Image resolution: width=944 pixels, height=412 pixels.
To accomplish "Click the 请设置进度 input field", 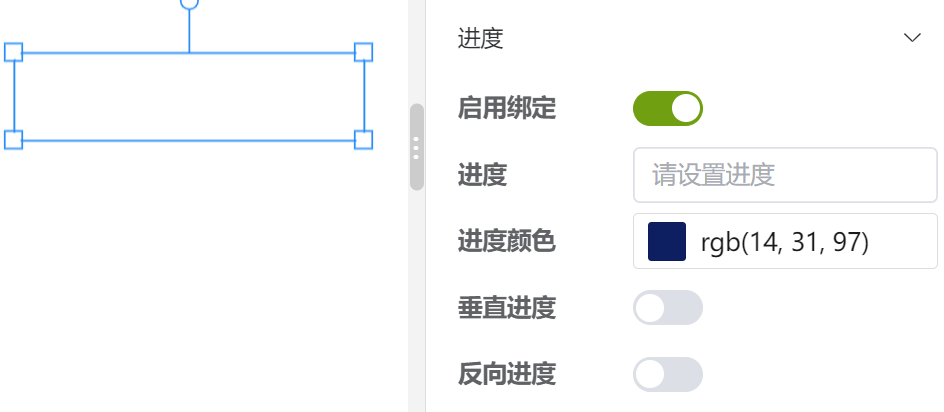I will [785, 175].
